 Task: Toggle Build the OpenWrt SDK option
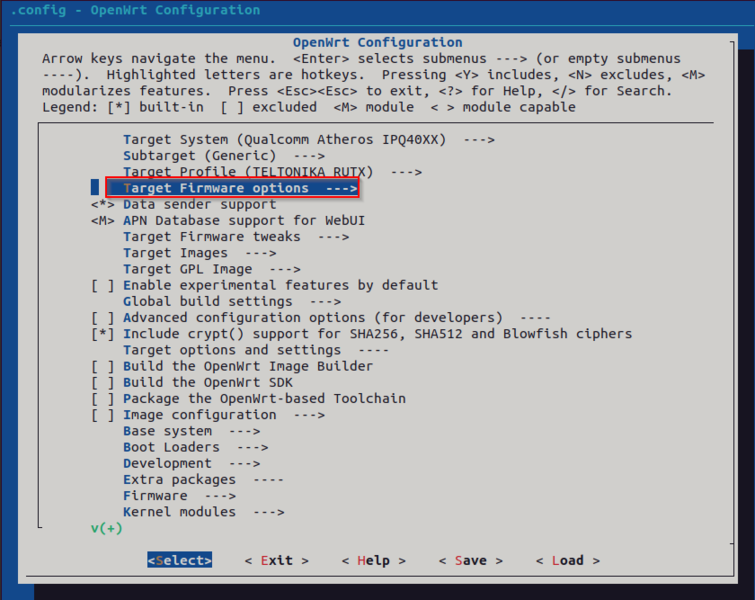point(102,382)
